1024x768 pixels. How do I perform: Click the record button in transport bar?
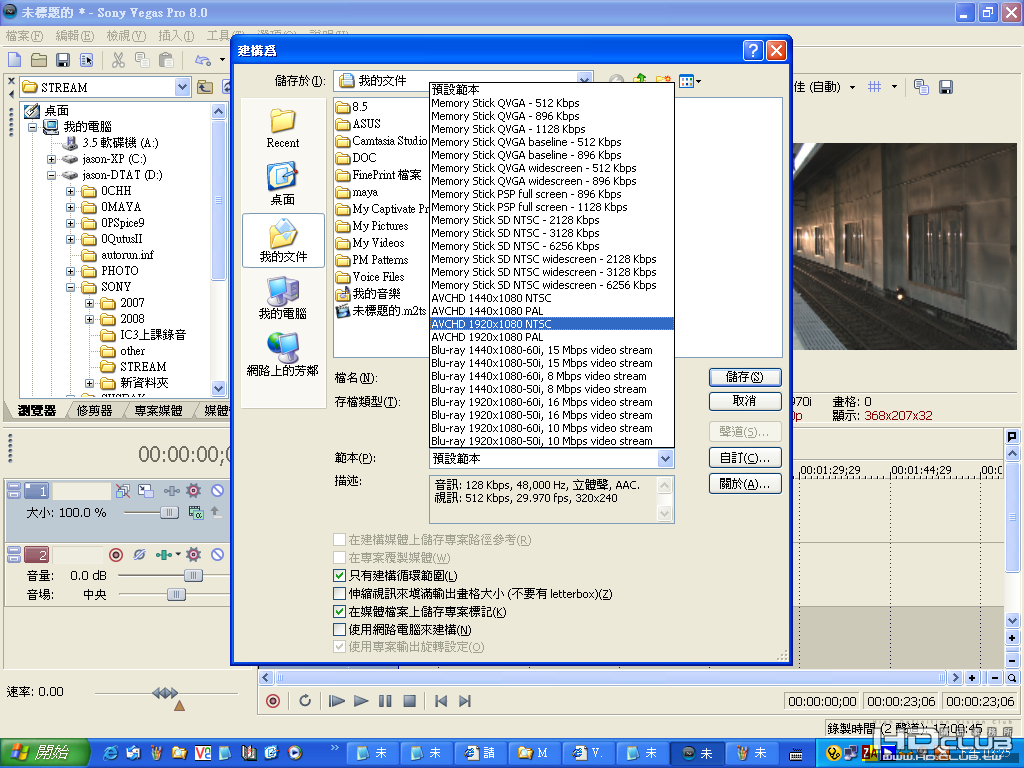(x=273, y=701)
